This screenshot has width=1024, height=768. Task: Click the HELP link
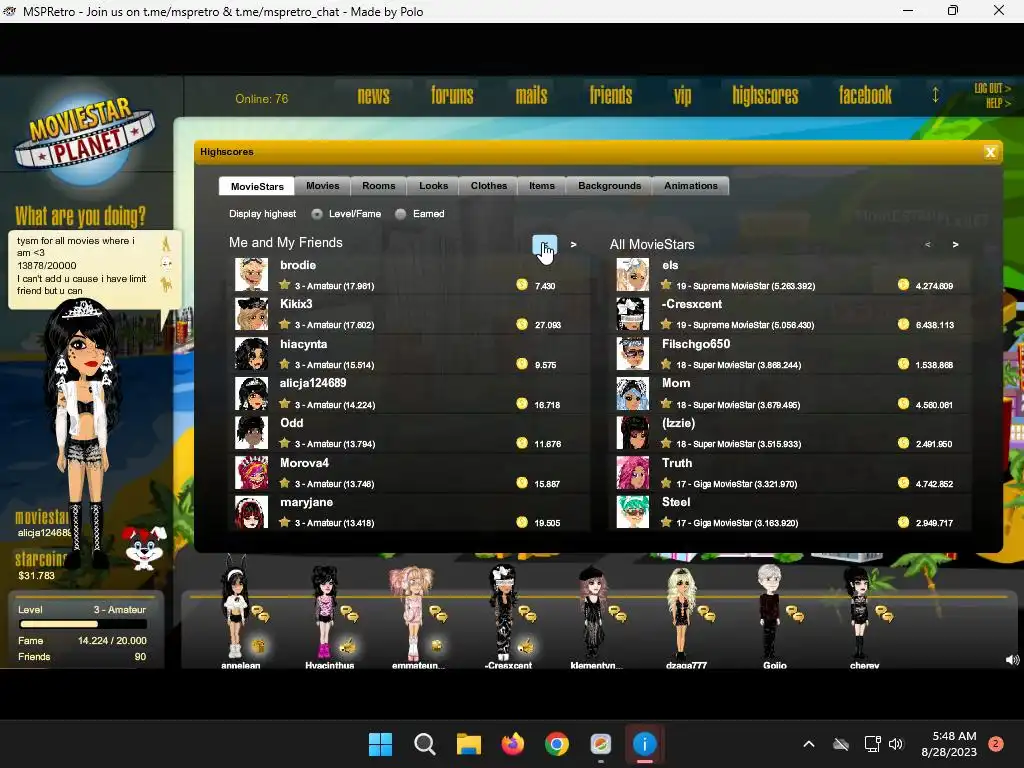coord(998,103)
